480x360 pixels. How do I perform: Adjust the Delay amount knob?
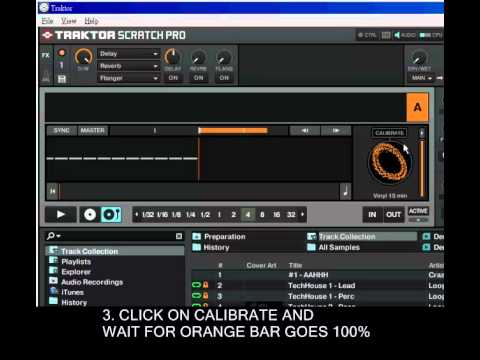coord(172,57)
